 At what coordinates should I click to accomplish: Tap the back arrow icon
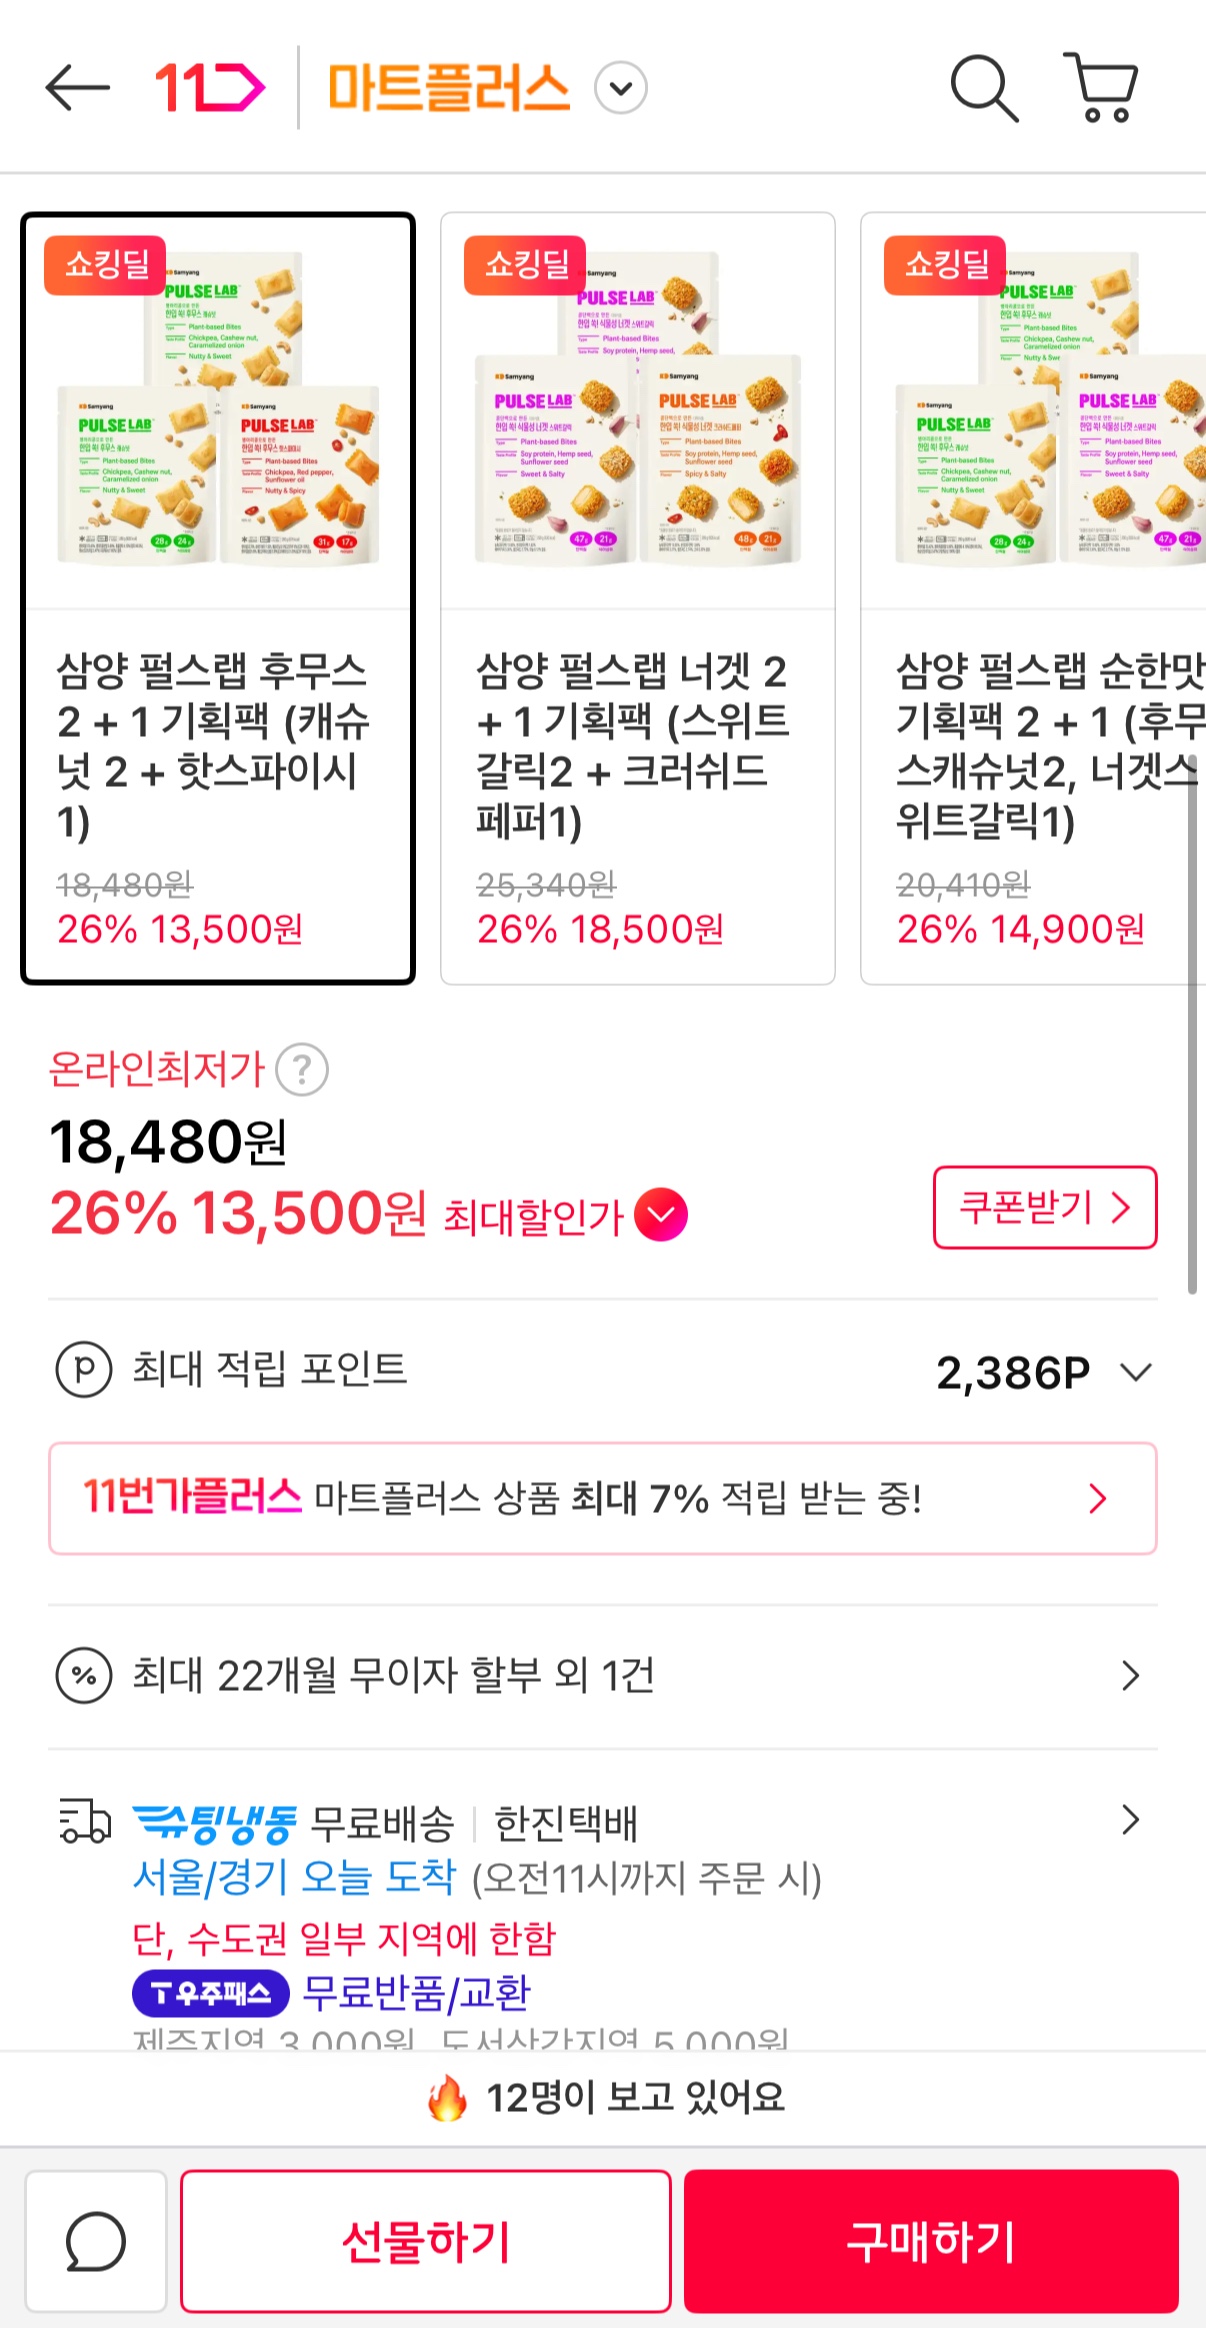click(77, 88)
